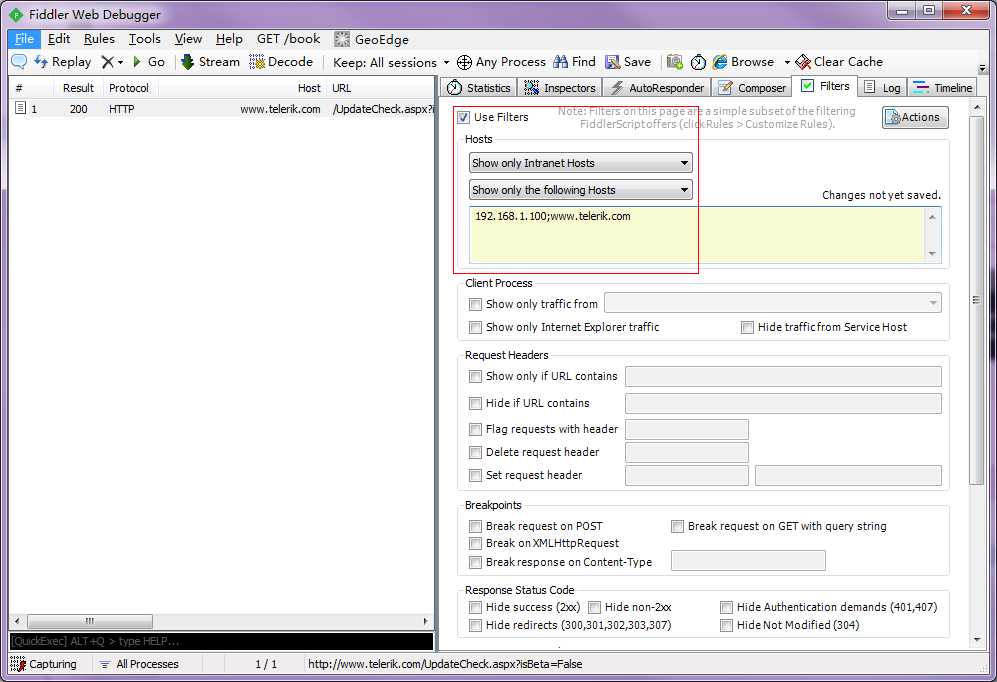This screenshot has width=997, height=682.
Task: Switch to the Composer tab
Action: point(752,88)
